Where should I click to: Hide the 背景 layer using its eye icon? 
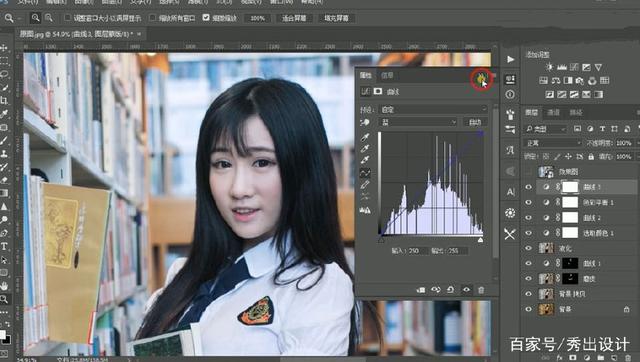tap(529, 309)
